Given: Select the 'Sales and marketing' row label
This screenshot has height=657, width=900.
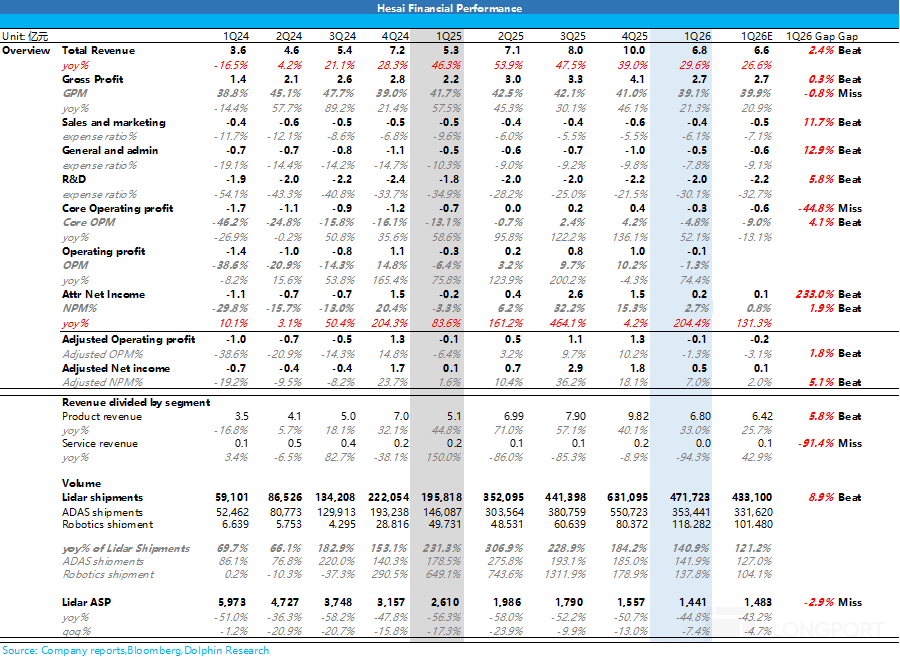Looking at the screenshot, I should pos(114,122).
